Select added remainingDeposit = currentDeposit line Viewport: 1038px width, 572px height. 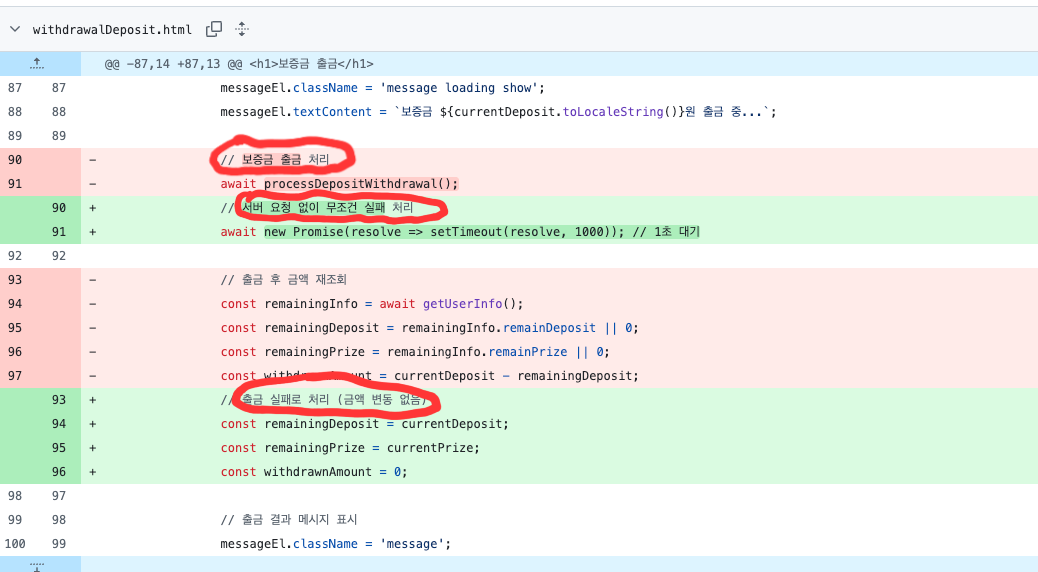(x=365, y=424)
